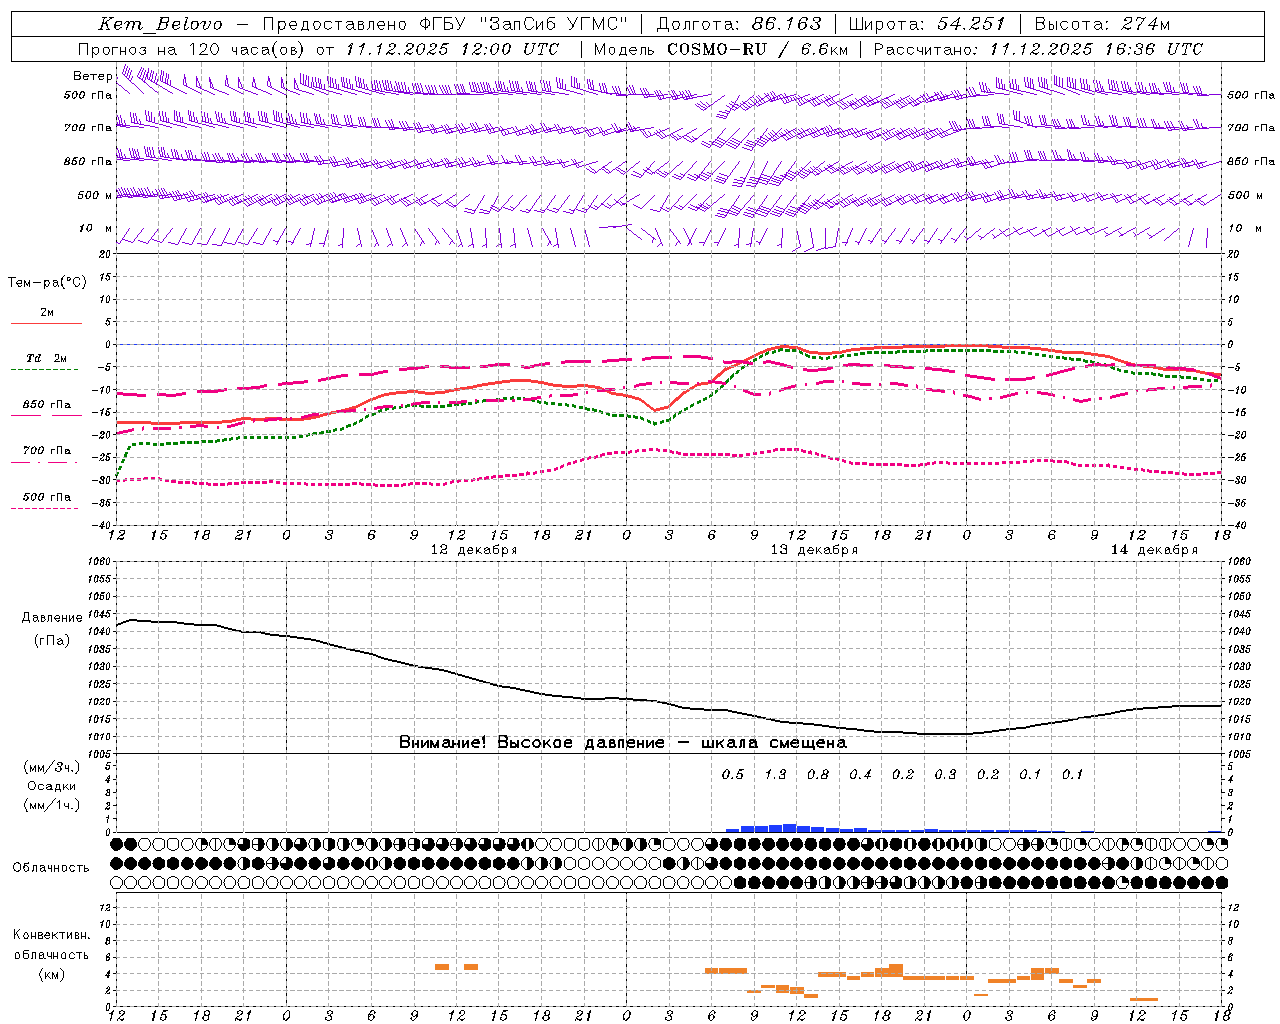Click the (гПа) pressure unit label

(x=52, y=641)
